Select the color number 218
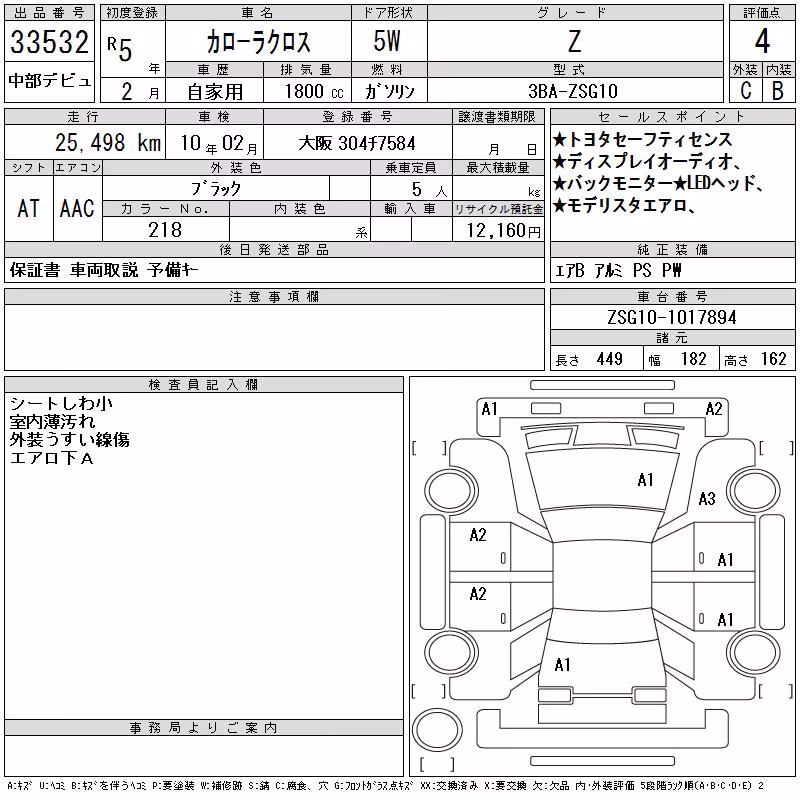 click(x=165, y=230)
